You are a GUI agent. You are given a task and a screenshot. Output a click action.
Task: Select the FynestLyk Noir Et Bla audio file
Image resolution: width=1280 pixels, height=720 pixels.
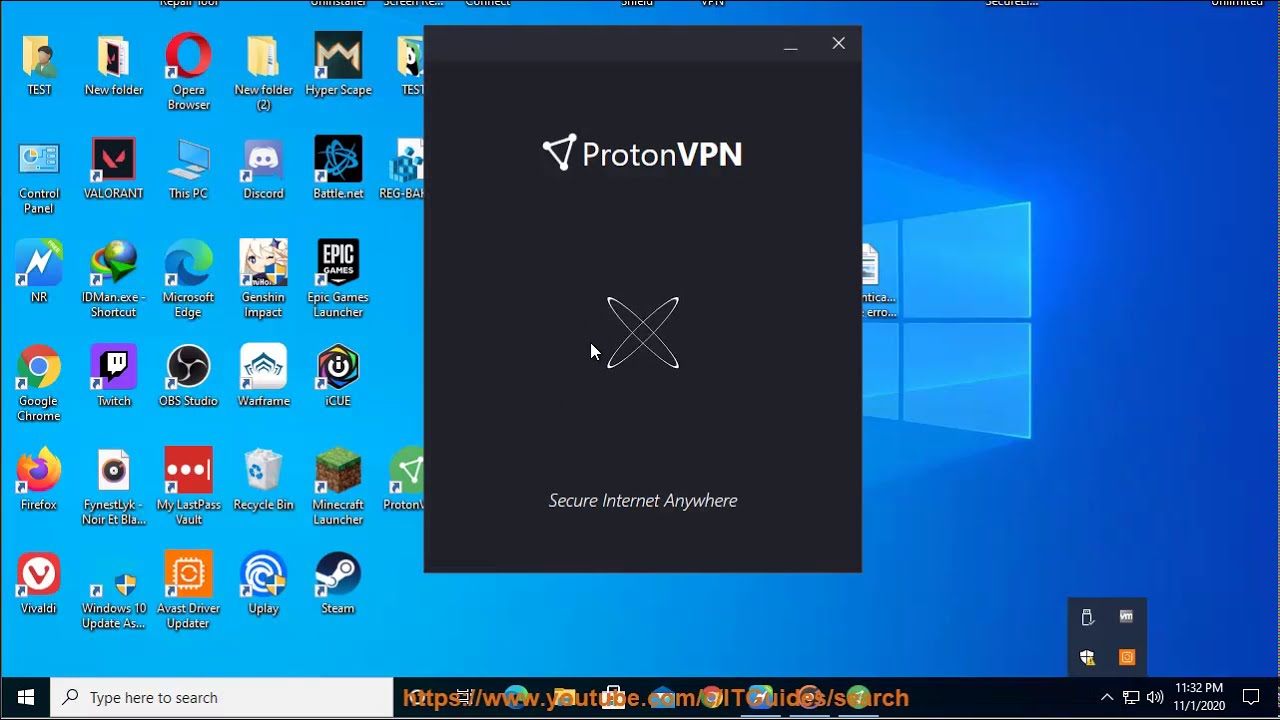(113, 487)
